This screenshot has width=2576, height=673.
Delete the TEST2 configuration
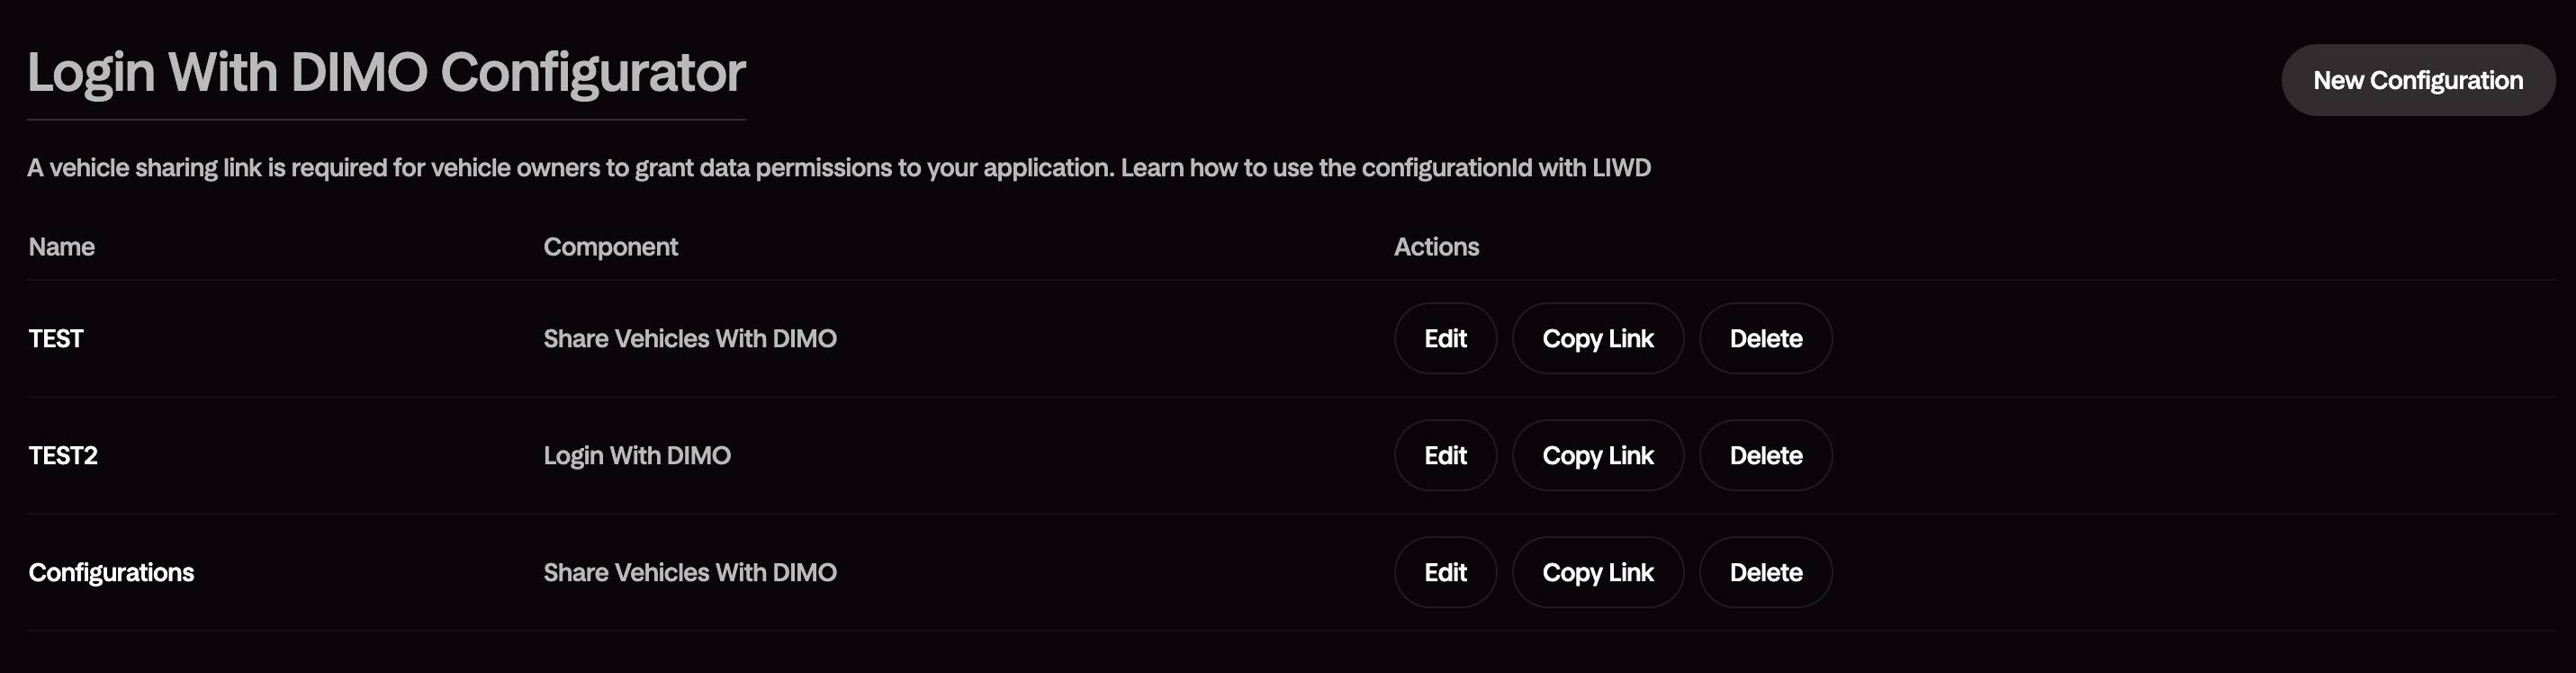click(1765, 455)
